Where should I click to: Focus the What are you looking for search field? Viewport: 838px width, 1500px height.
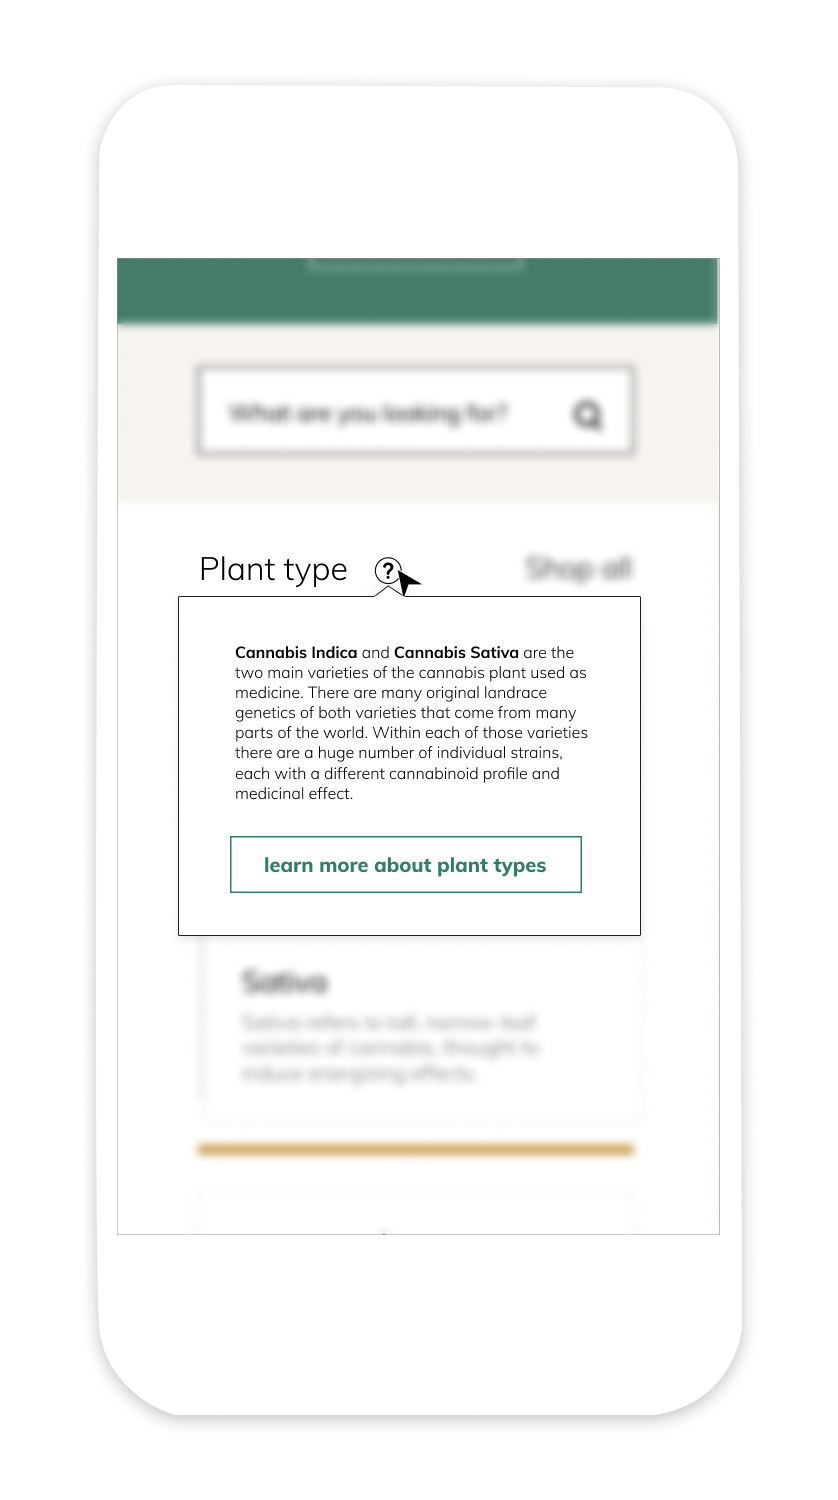[x=416, y=412]
